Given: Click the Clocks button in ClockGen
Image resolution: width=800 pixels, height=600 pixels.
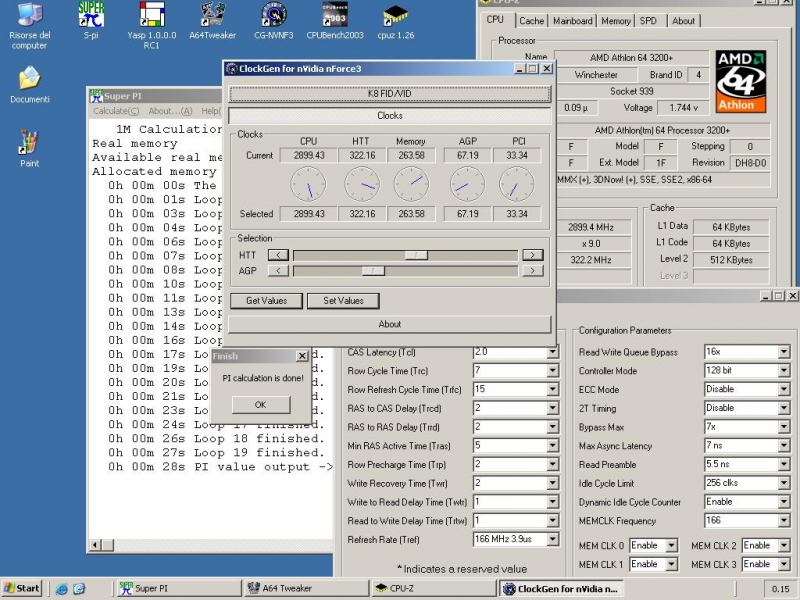Looking at the screenshot, I should coord(390,116).
